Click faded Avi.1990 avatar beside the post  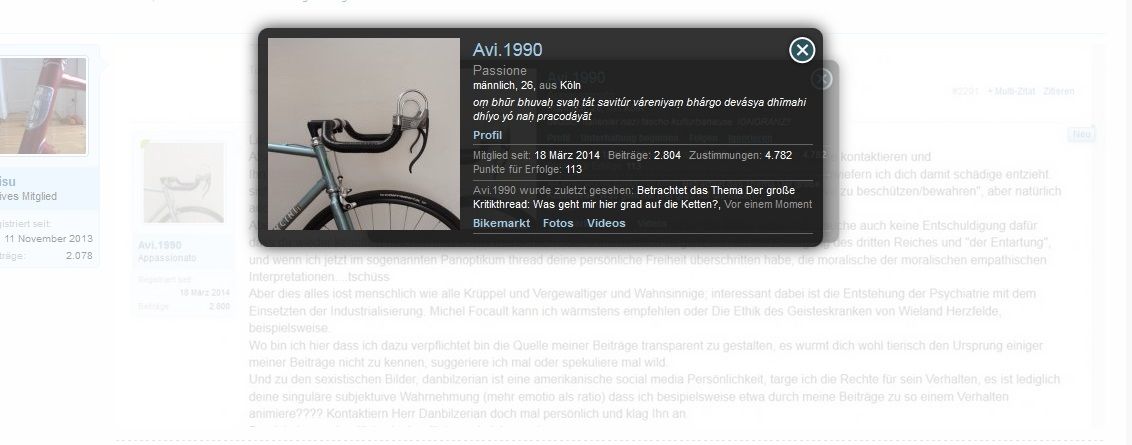[183, 182]
